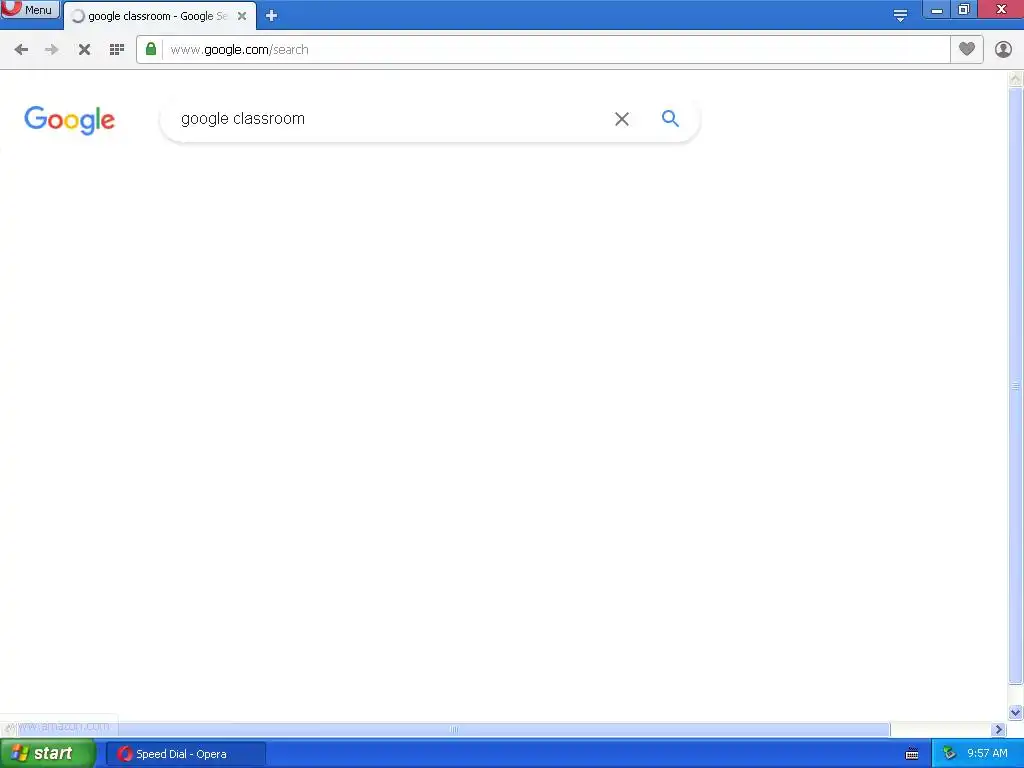Click the green padlock security icon
1024x768 pixels.
(x=151, y=49)
